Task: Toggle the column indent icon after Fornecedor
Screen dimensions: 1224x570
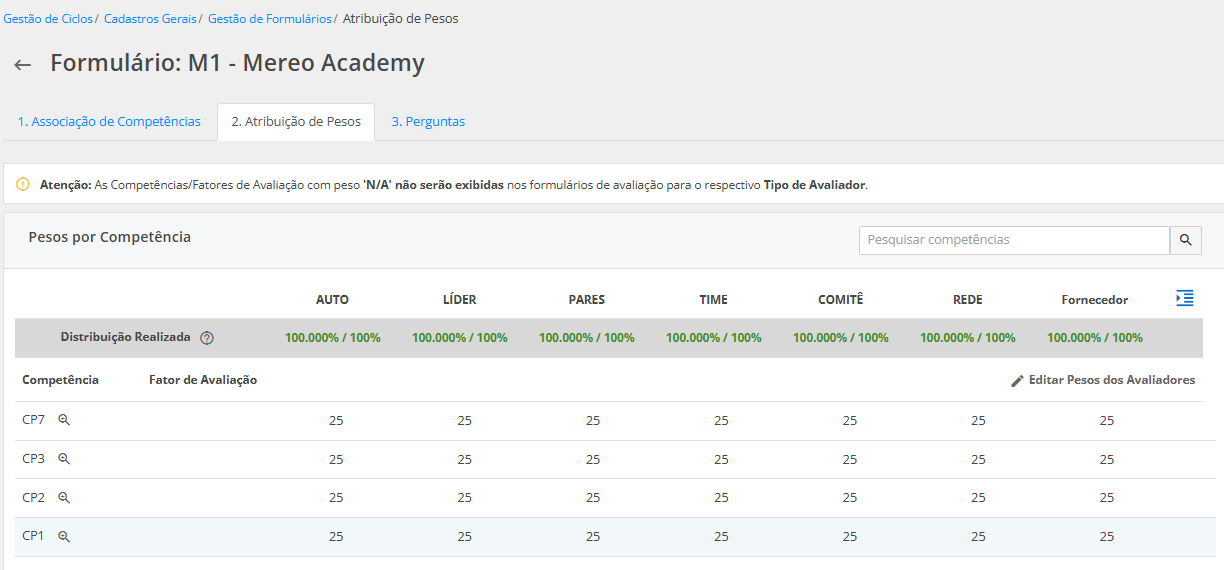Action: click(x=1184, y=299)
